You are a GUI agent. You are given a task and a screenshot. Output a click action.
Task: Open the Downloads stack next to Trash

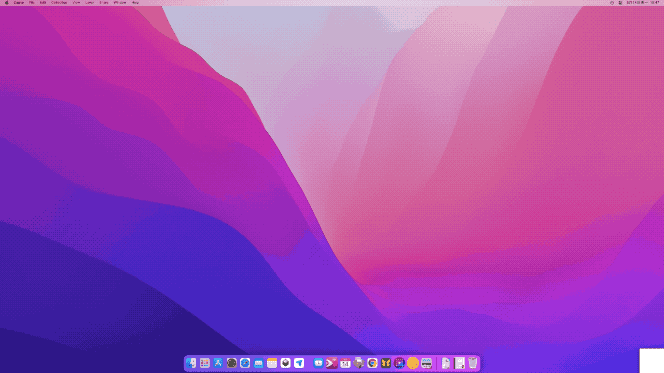pos(459,363)
